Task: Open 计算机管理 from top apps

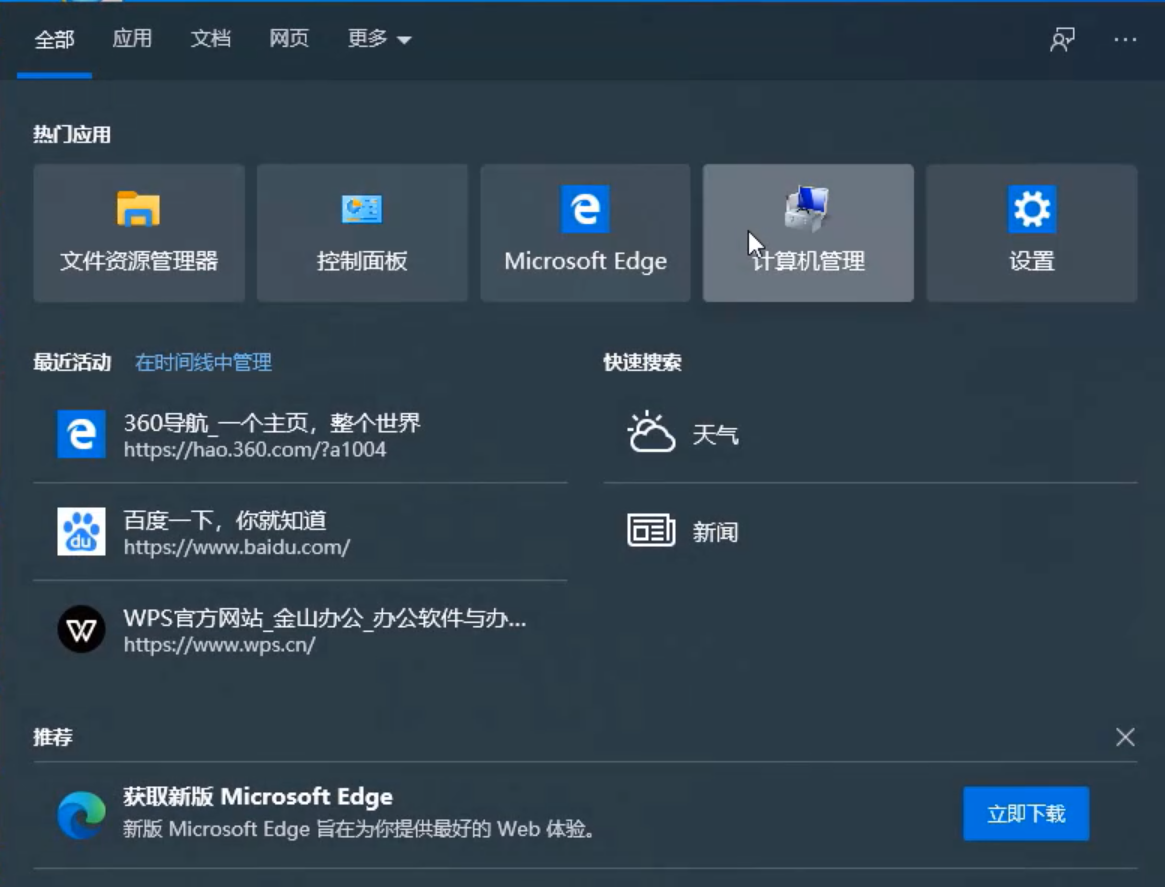Action: coord(808,233)
